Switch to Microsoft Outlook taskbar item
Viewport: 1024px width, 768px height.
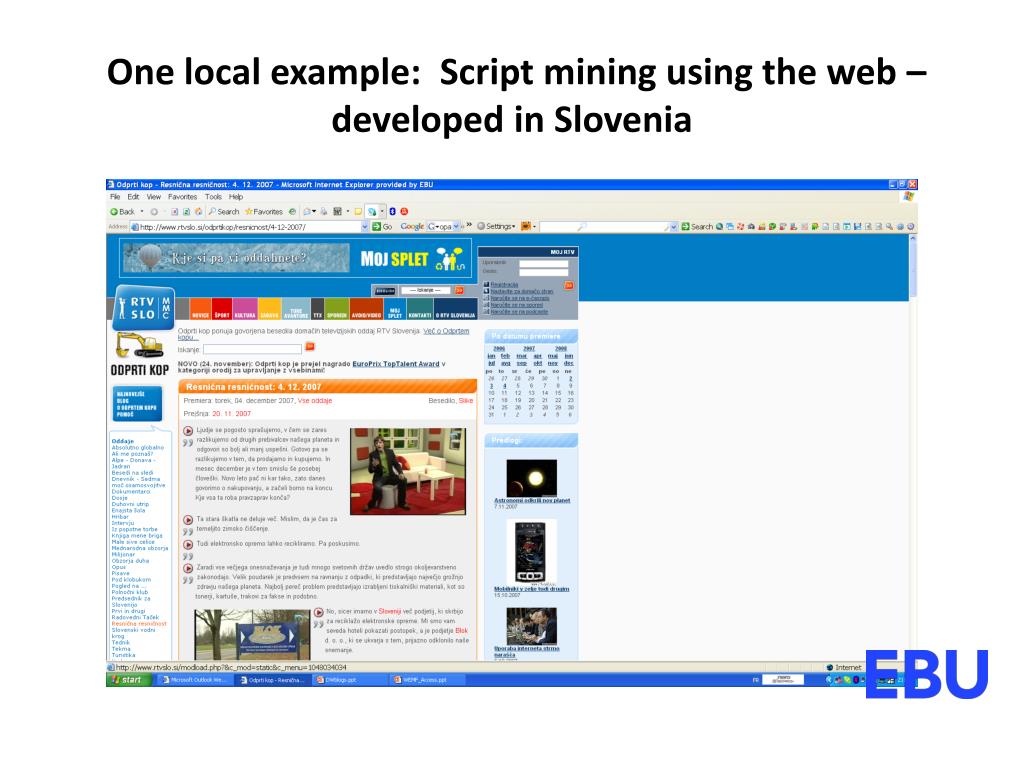click(195, 680)
